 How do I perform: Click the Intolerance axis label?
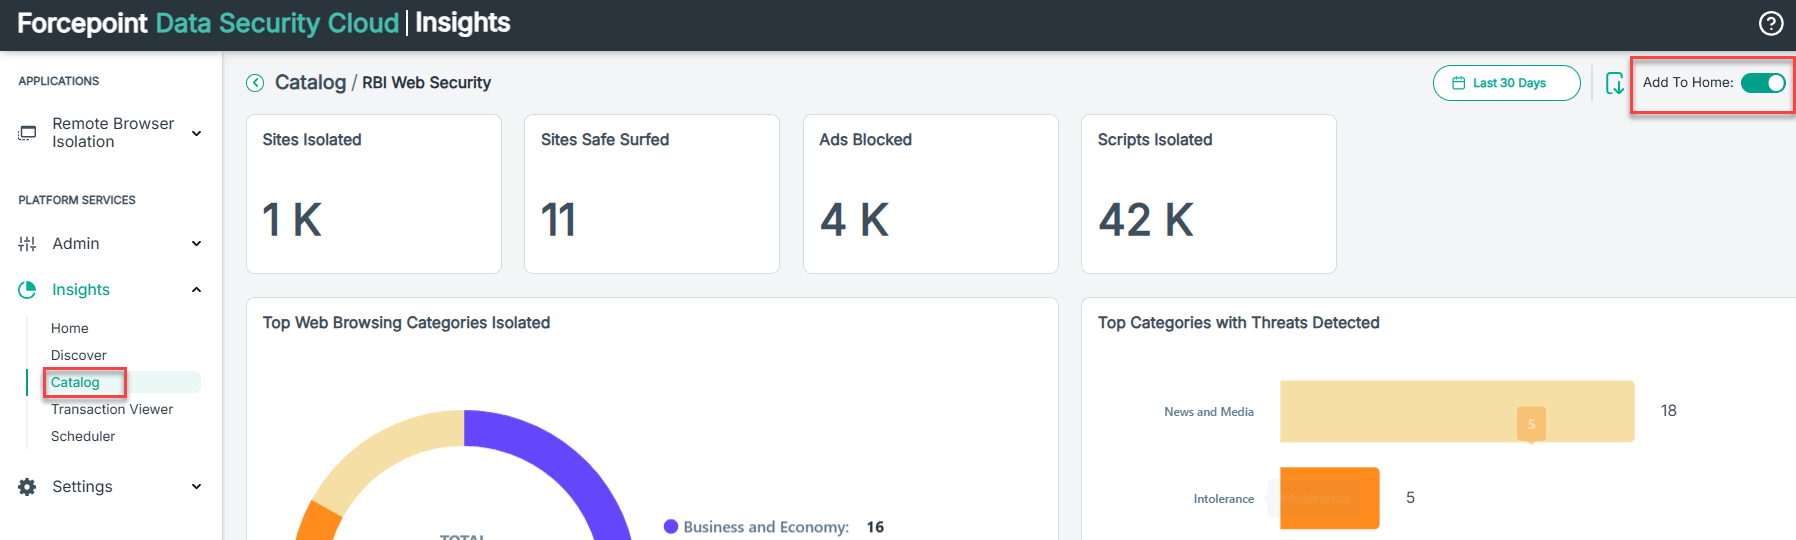pyautogui.click(x=1224, y=499)
